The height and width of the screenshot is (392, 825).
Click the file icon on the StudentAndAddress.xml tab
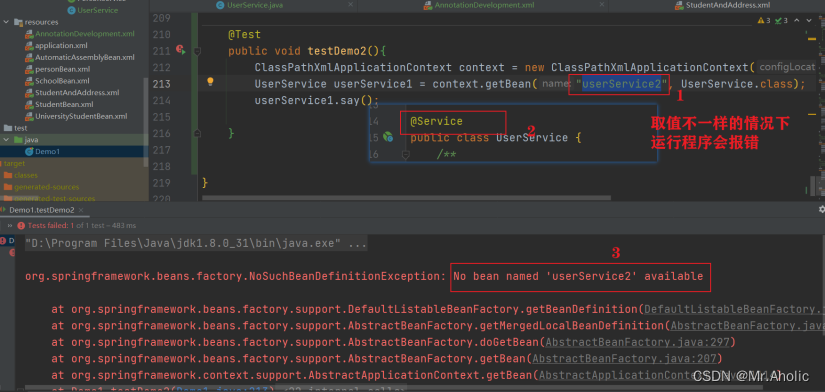(x=679, y=5)
